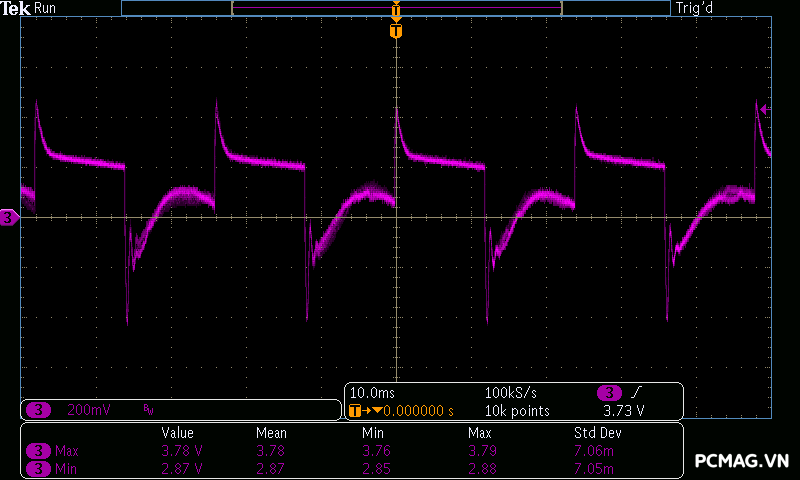
Task: Open the 10.0ms timebase readout
Action: pyautogui.click(x=373, y=392)
